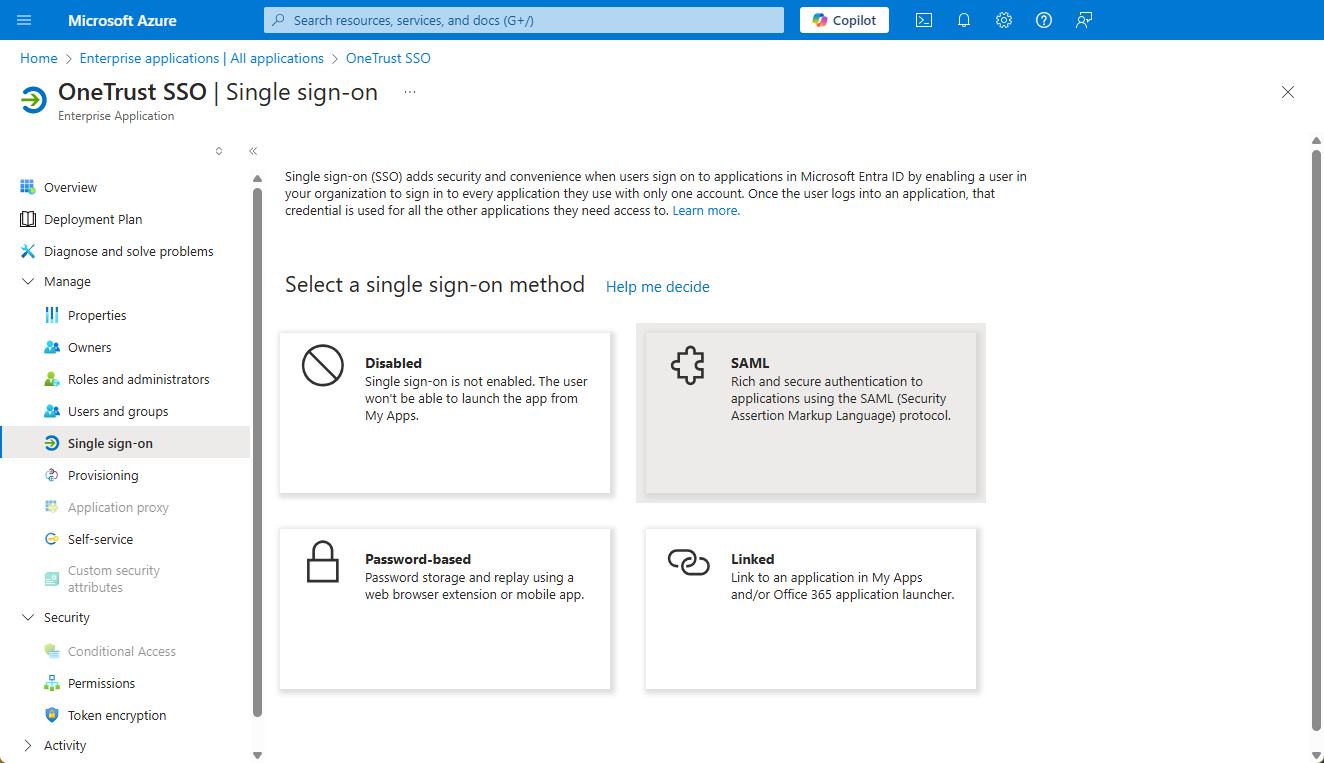This screenshot has height=763, width=1324.
Task: Follow the Learn more link
Action: pyautogui.click(x=706, y=211)
